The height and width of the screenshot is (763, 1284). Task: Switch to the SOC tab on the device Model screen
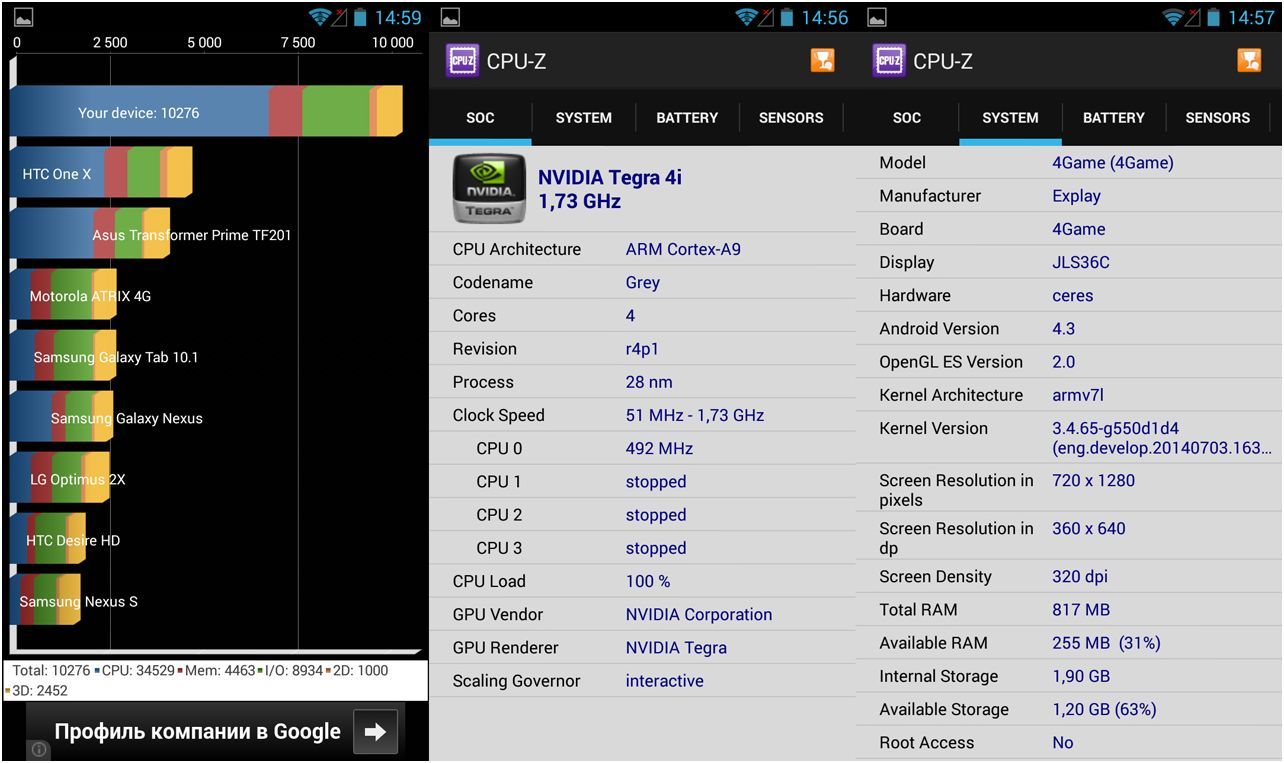point(906,118)
